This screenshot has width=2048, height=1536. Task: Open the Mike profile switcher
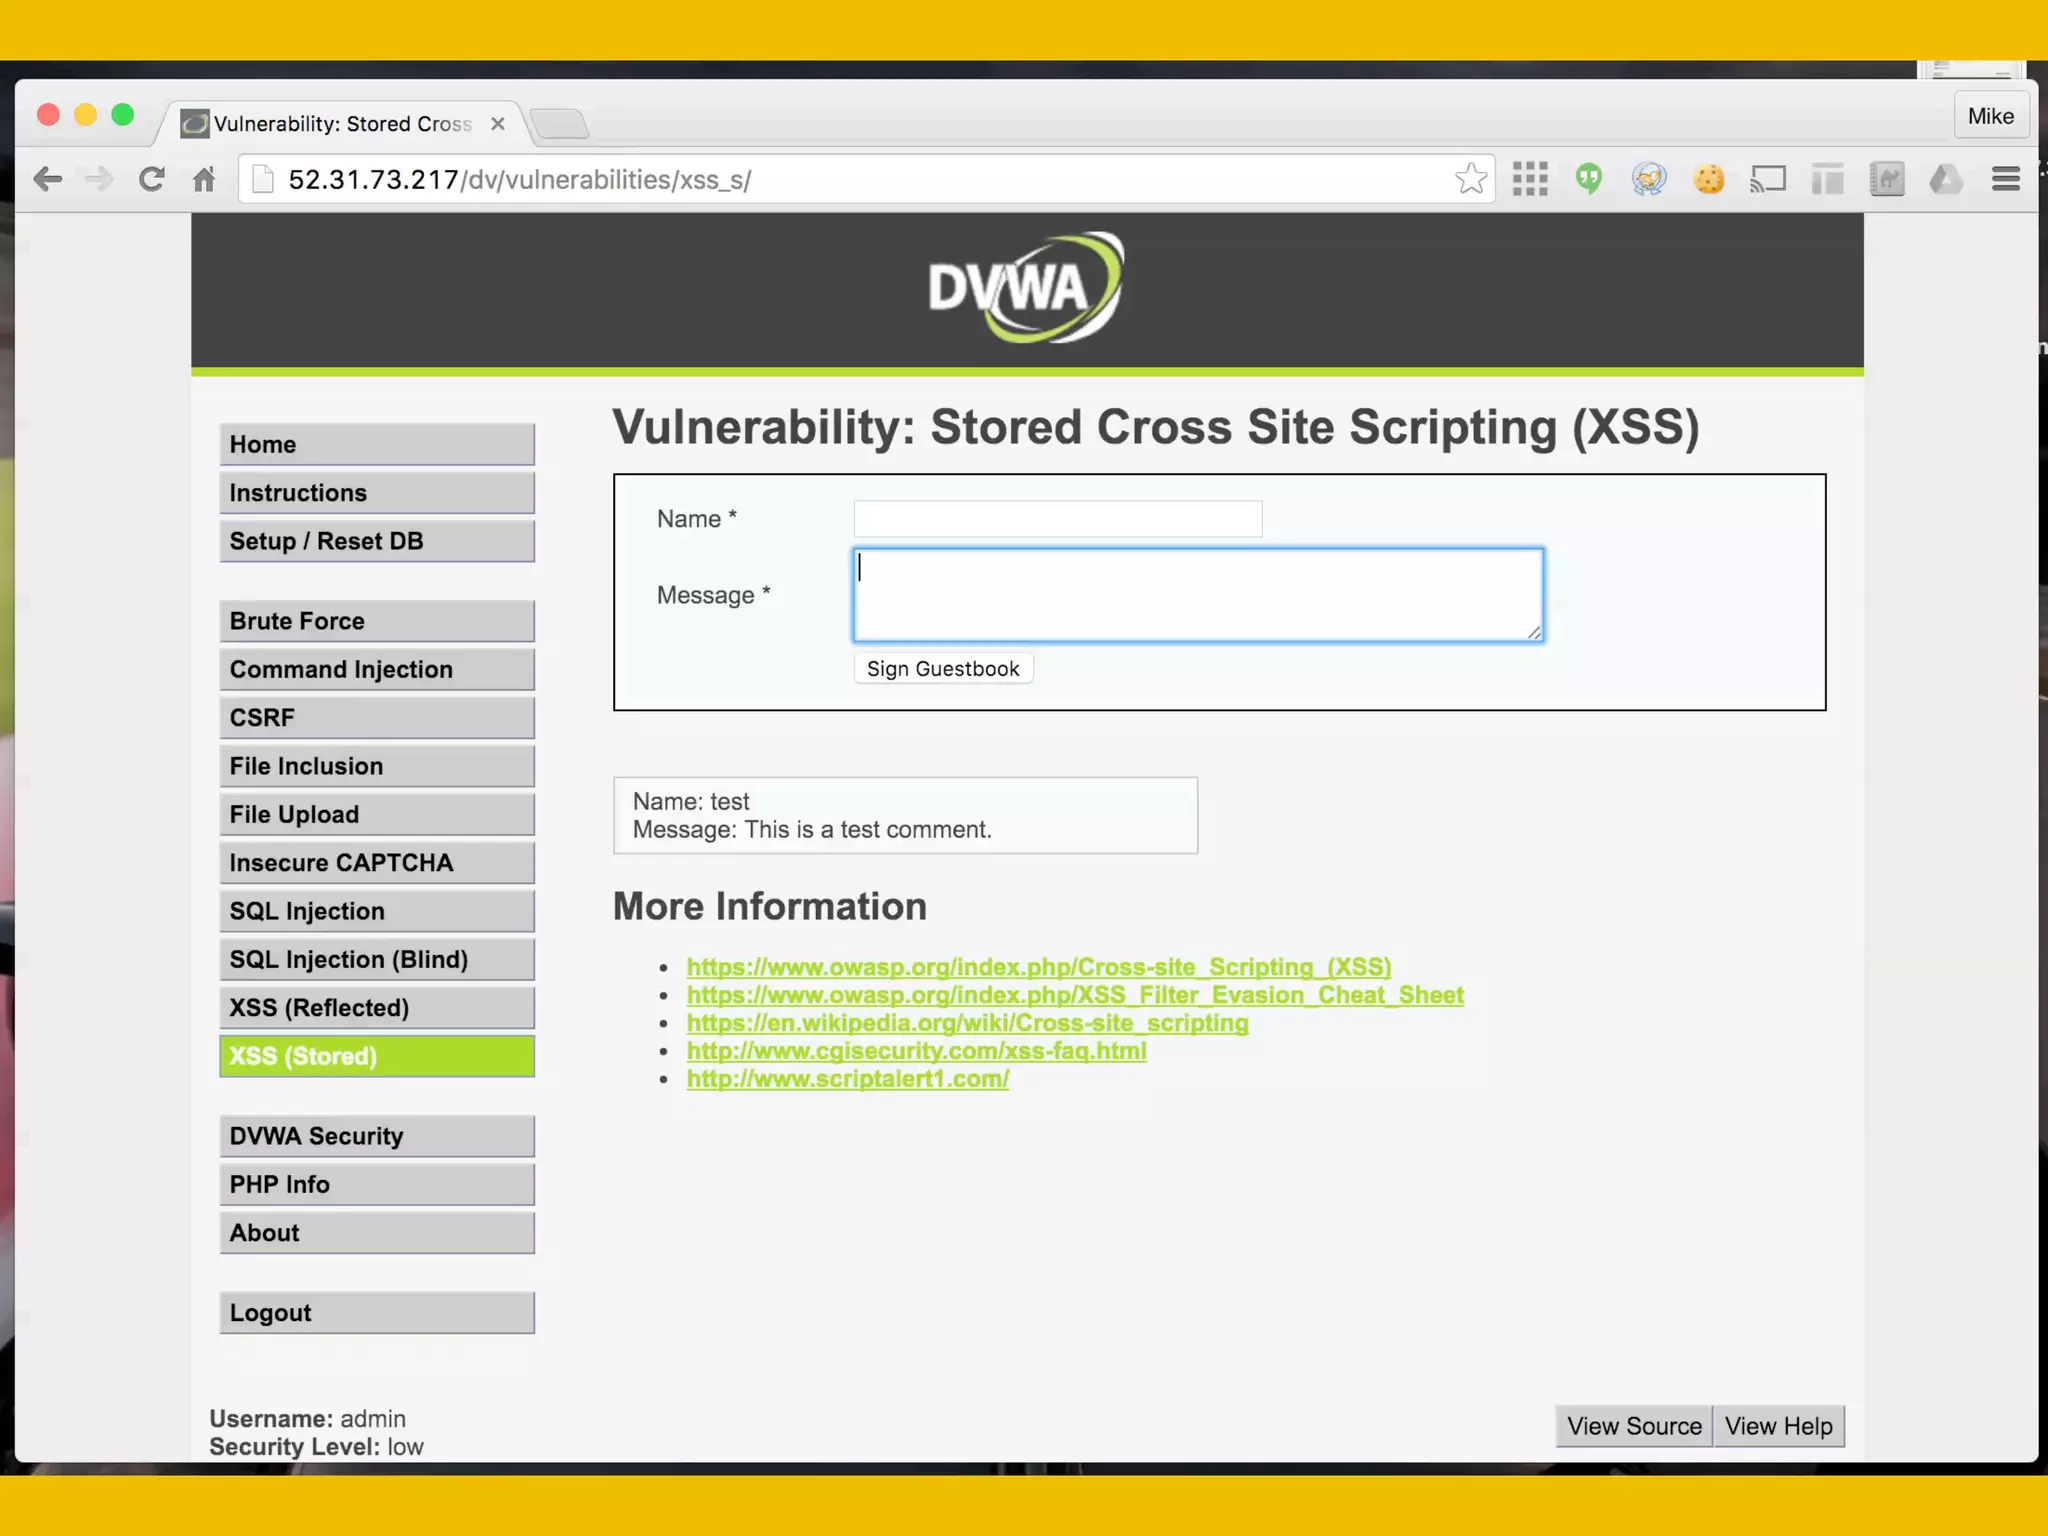pos(1990,116)
